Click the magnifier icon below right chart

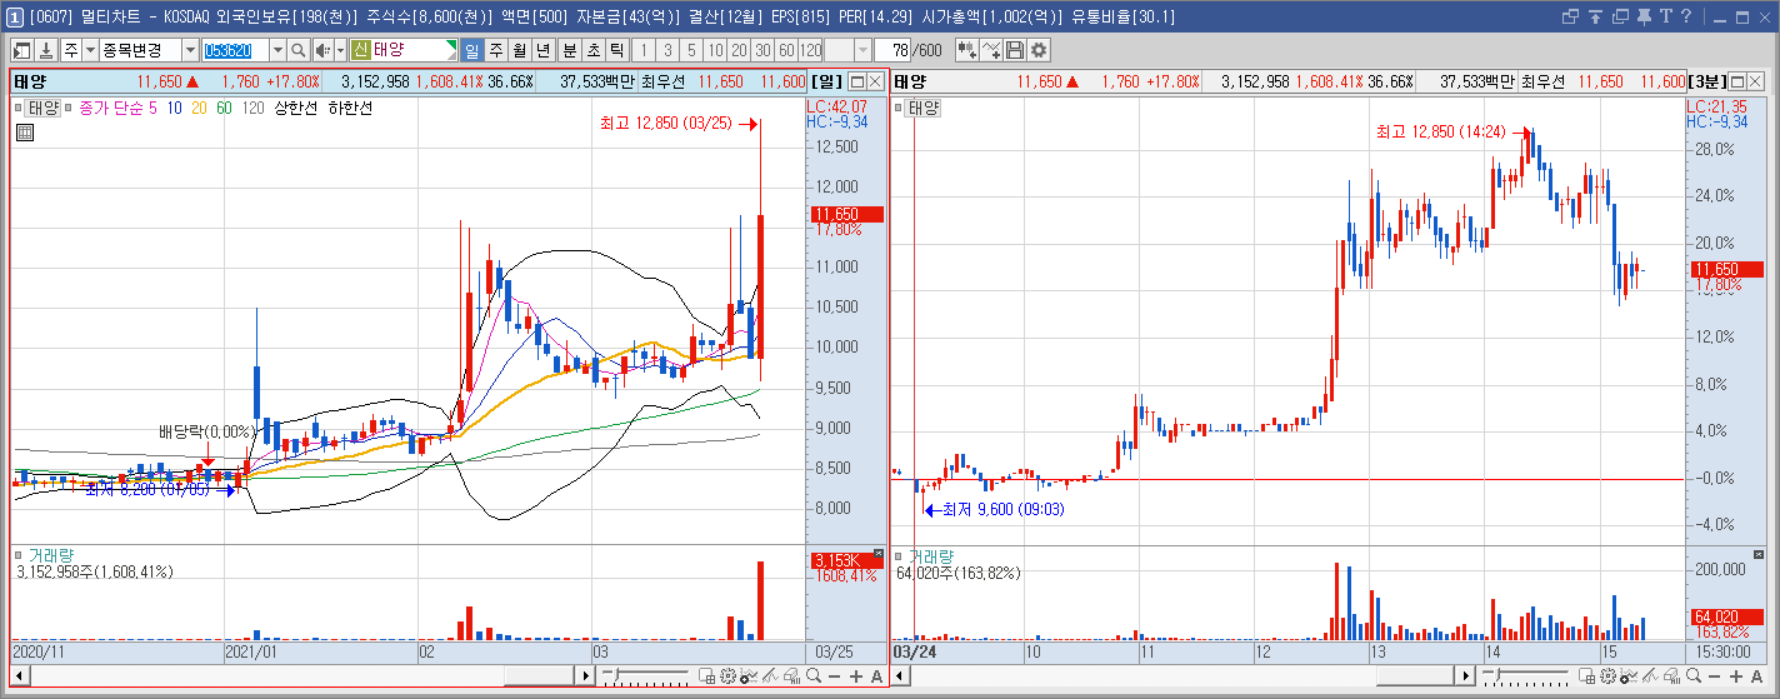[x=1694, y=676]
